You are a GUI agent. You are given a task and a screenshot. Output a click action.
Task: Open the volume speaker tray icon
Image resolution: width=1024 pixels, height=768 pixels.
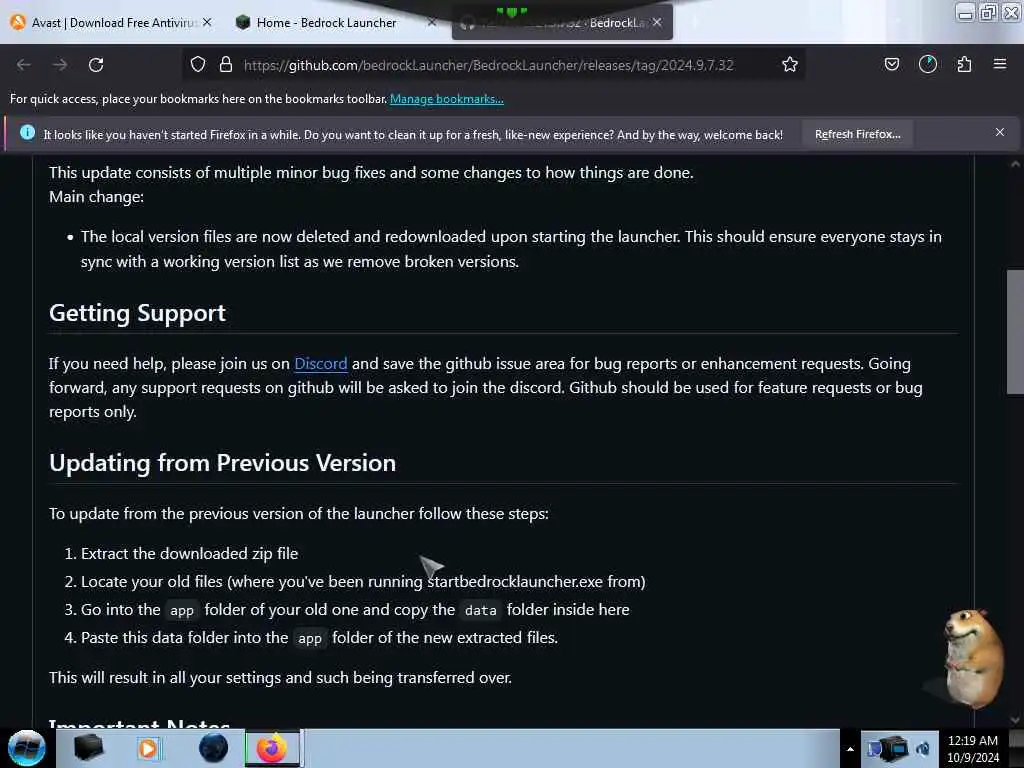point(923,749)
